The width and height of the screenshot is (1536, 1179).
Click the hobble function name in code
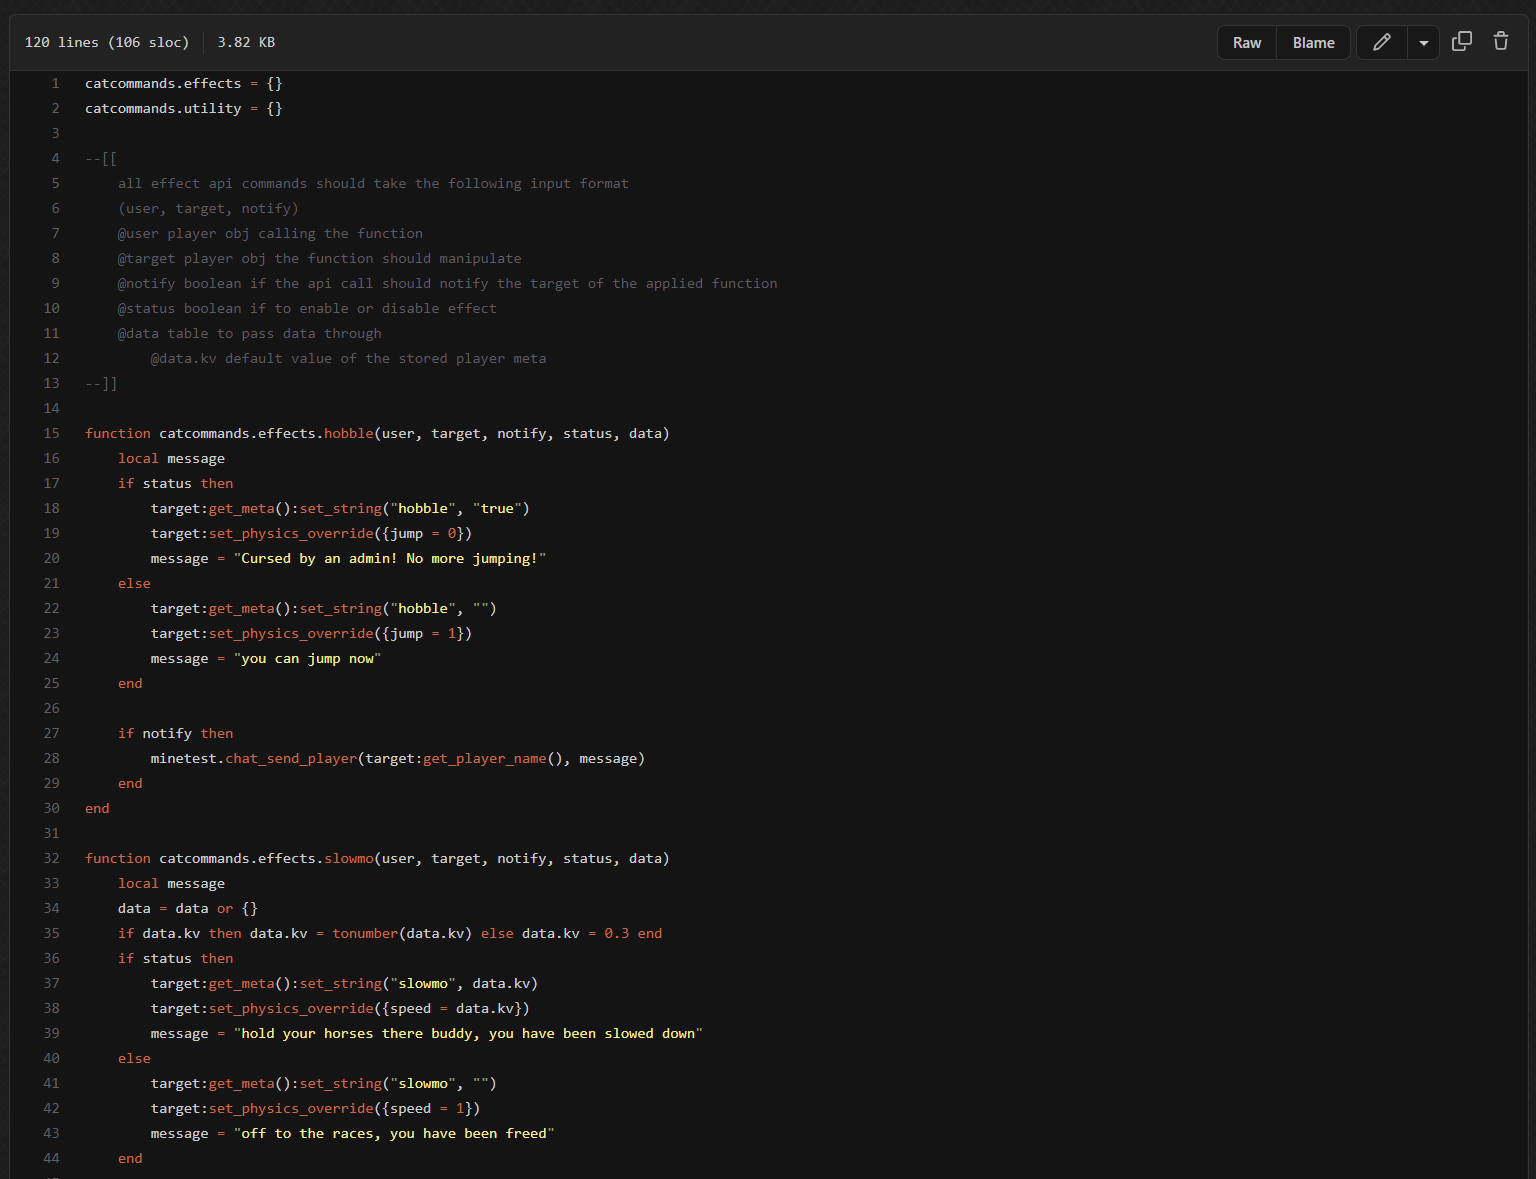coord(348,433)
